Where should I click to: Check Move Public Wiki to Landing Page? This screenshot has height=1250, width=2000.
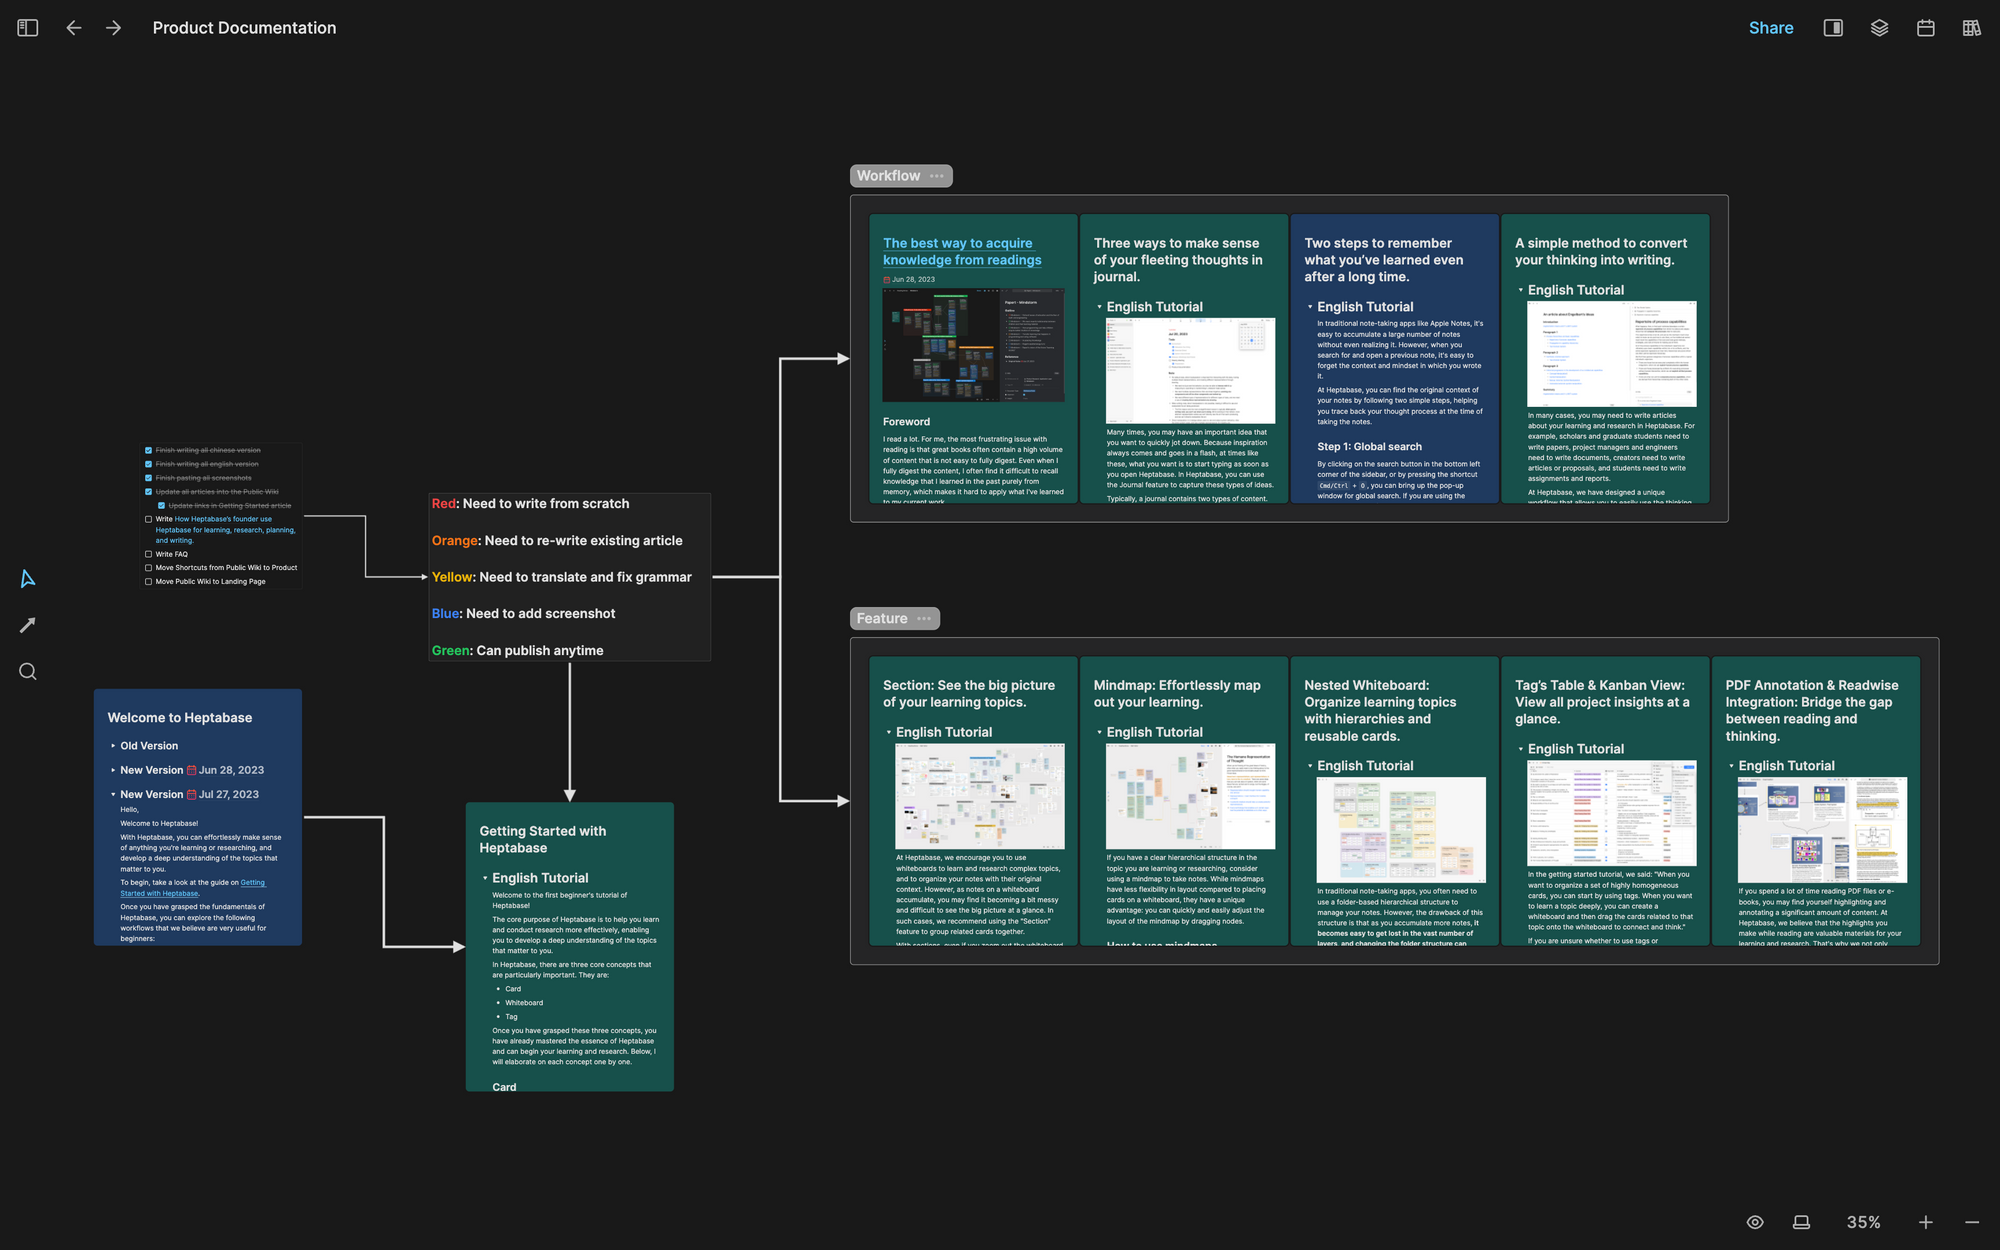(x=149, y=581)
